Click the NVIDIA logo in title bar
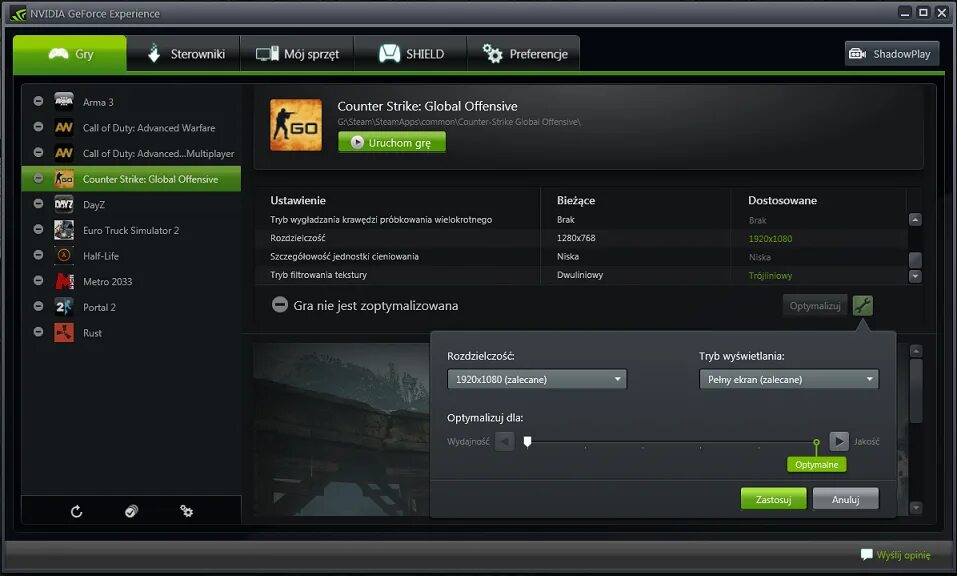Viewport: 957px width, 576px height. [18, 13]
